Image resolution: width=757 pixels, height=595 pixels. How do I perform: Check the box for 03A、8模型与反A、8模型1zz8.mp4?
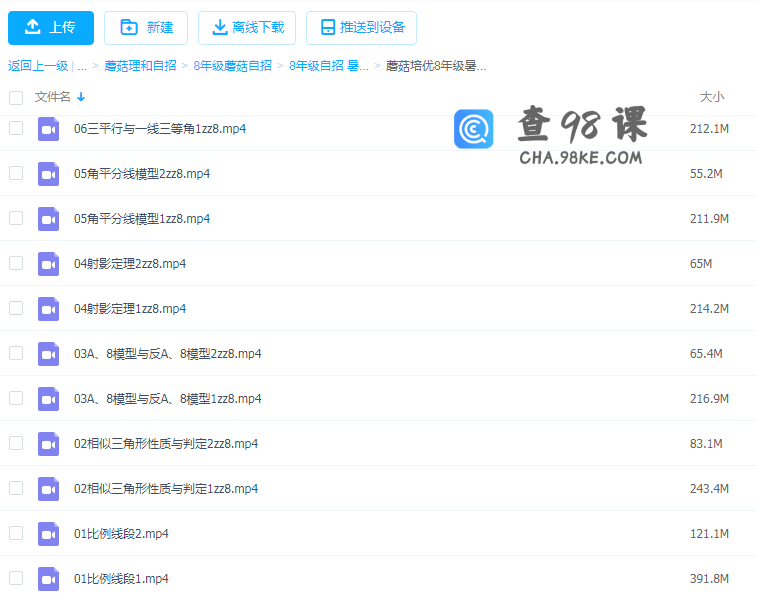16,398
